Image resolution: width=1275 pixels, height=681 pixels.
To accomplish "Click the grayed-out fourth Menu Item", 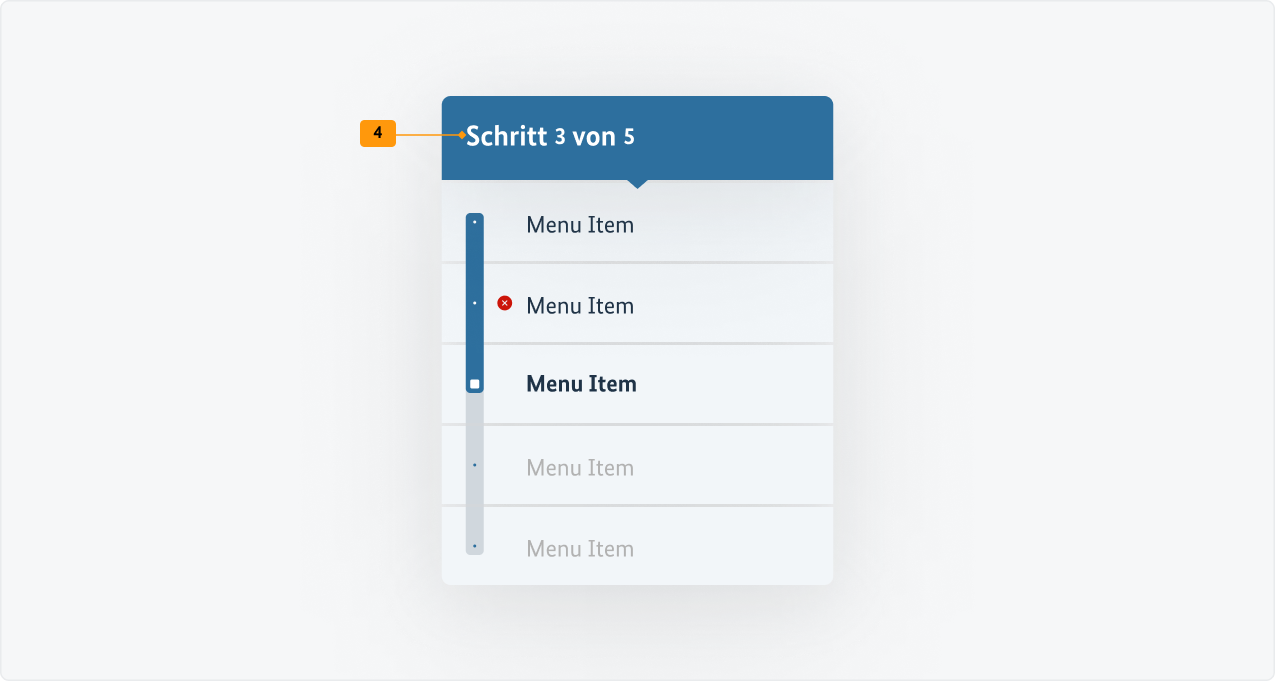I will tap(580, 466).
